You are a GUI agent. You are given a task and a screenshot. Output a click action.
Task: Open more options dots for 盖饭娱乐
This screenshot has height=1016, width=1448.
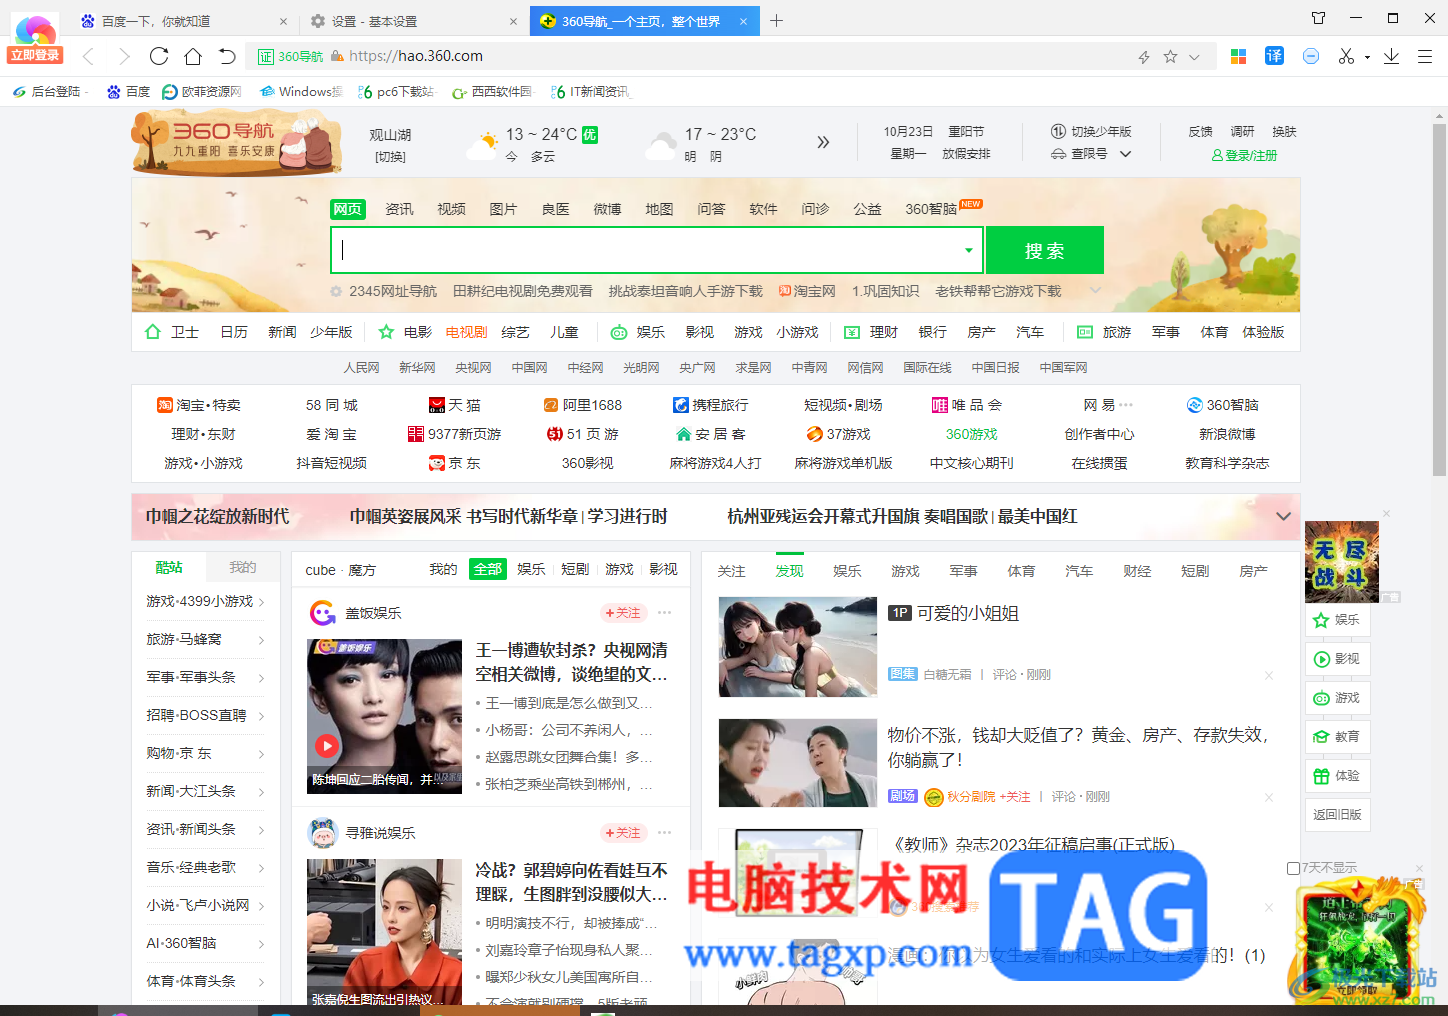coord(665,612)
